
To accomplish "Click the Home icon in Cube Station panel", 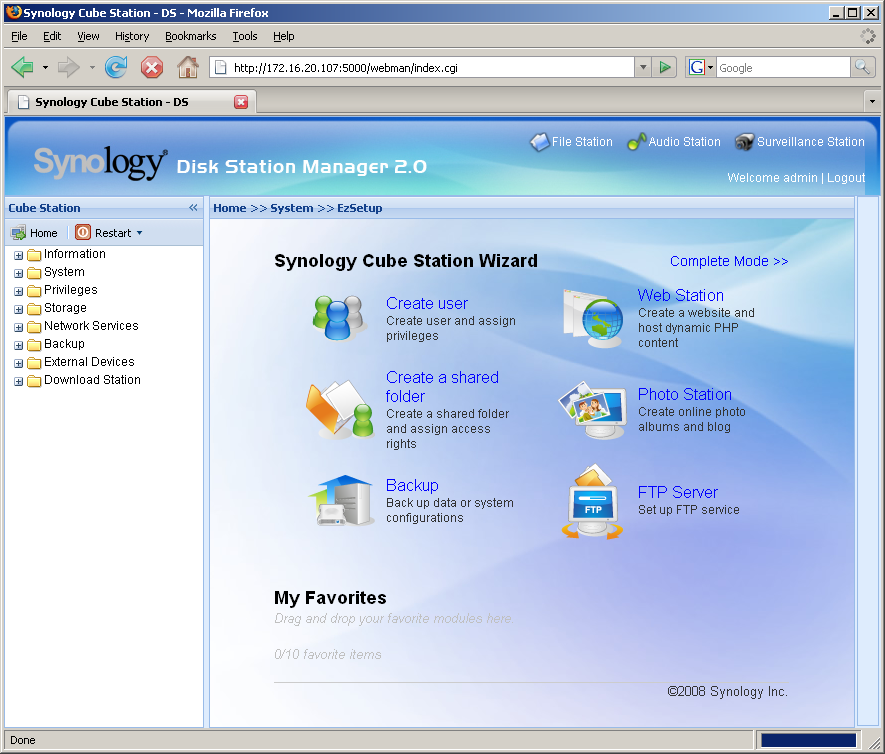I will pos(19,233).
